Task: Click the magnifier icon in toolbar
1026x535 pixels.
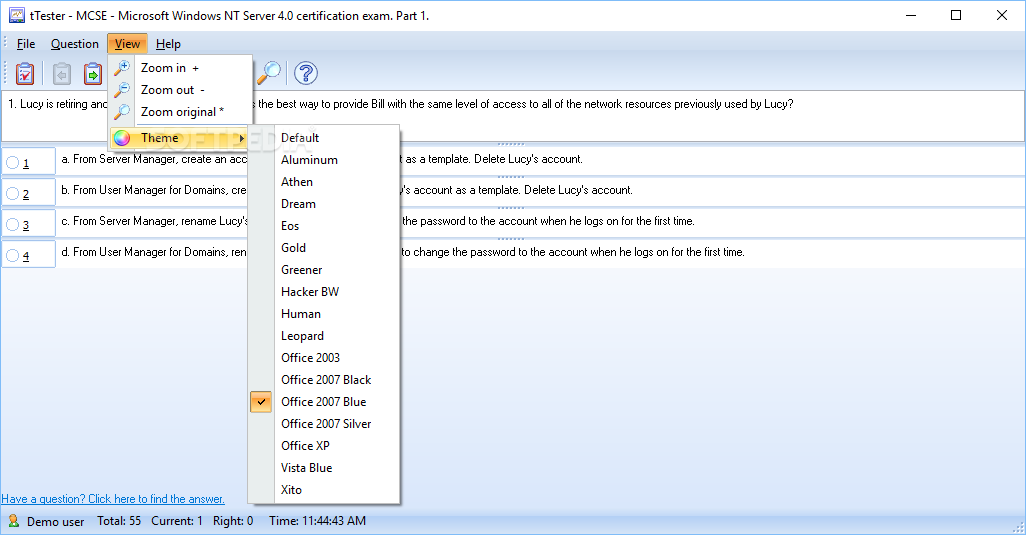Action: tap(268, 73)
